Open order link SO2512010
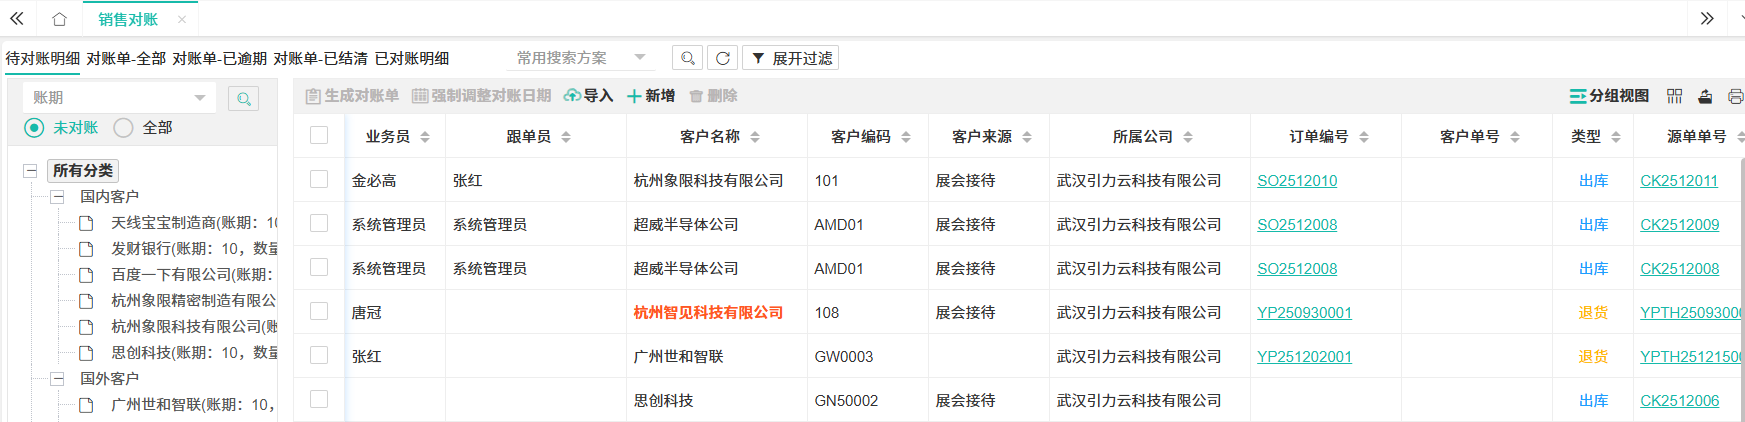The width and height of the screenshot is (1745, 422). pos(1296,181)
